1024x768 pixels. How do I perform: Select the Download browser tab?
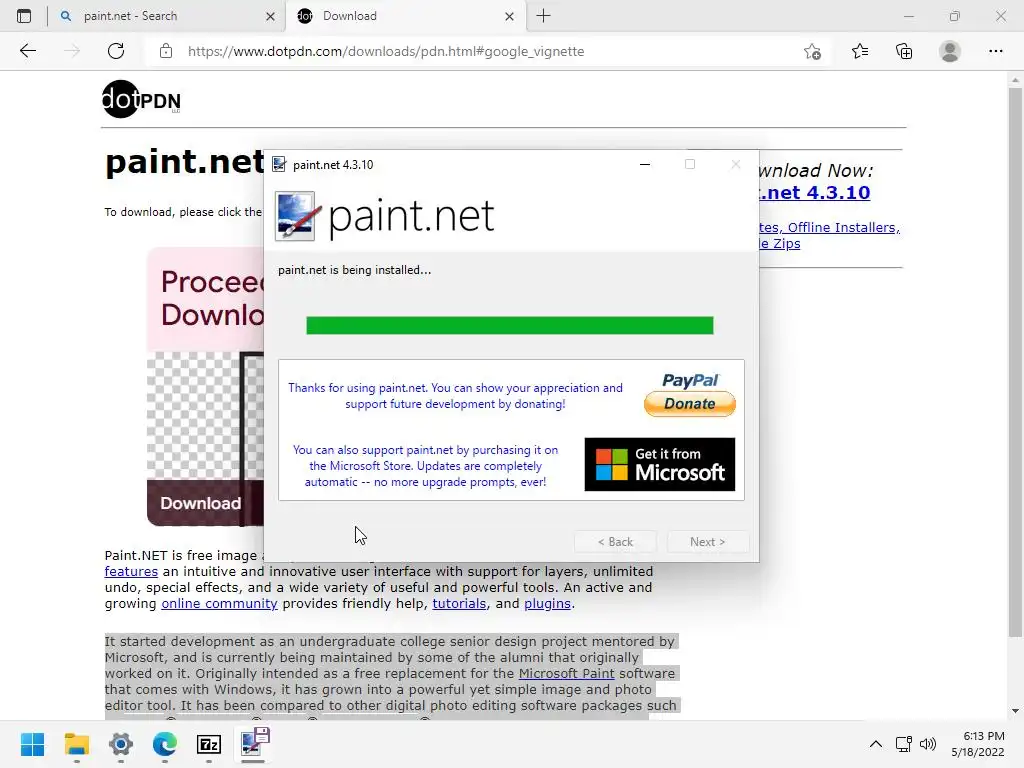405,16
